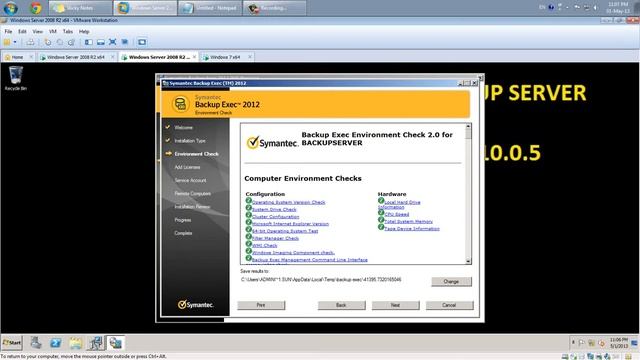640x360 pixels.
Task: Open Backup Exec Management Command Line Interface link
Action: point(310,260)
